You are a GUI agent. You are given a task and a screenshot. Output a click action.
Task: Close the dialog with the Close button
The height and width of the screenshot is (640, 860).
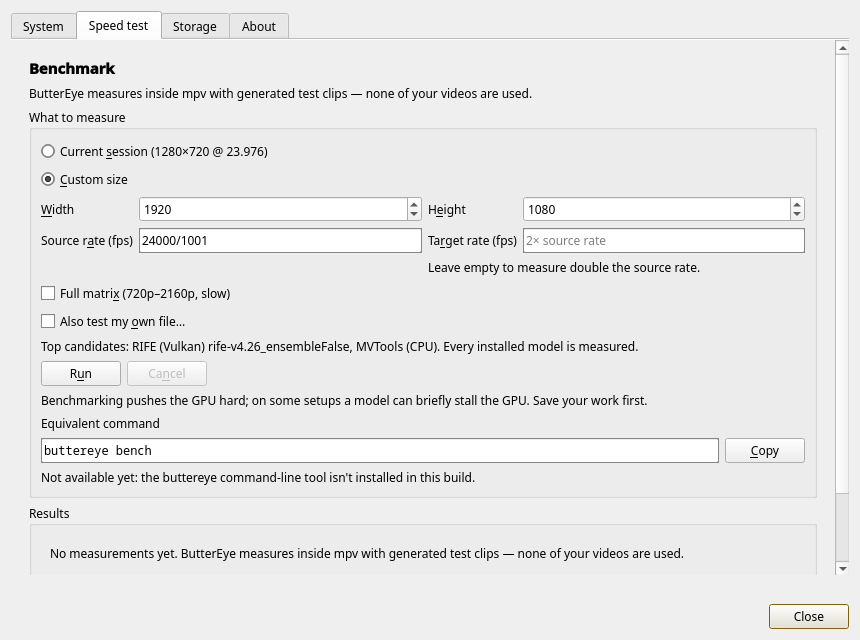[808, 616]
